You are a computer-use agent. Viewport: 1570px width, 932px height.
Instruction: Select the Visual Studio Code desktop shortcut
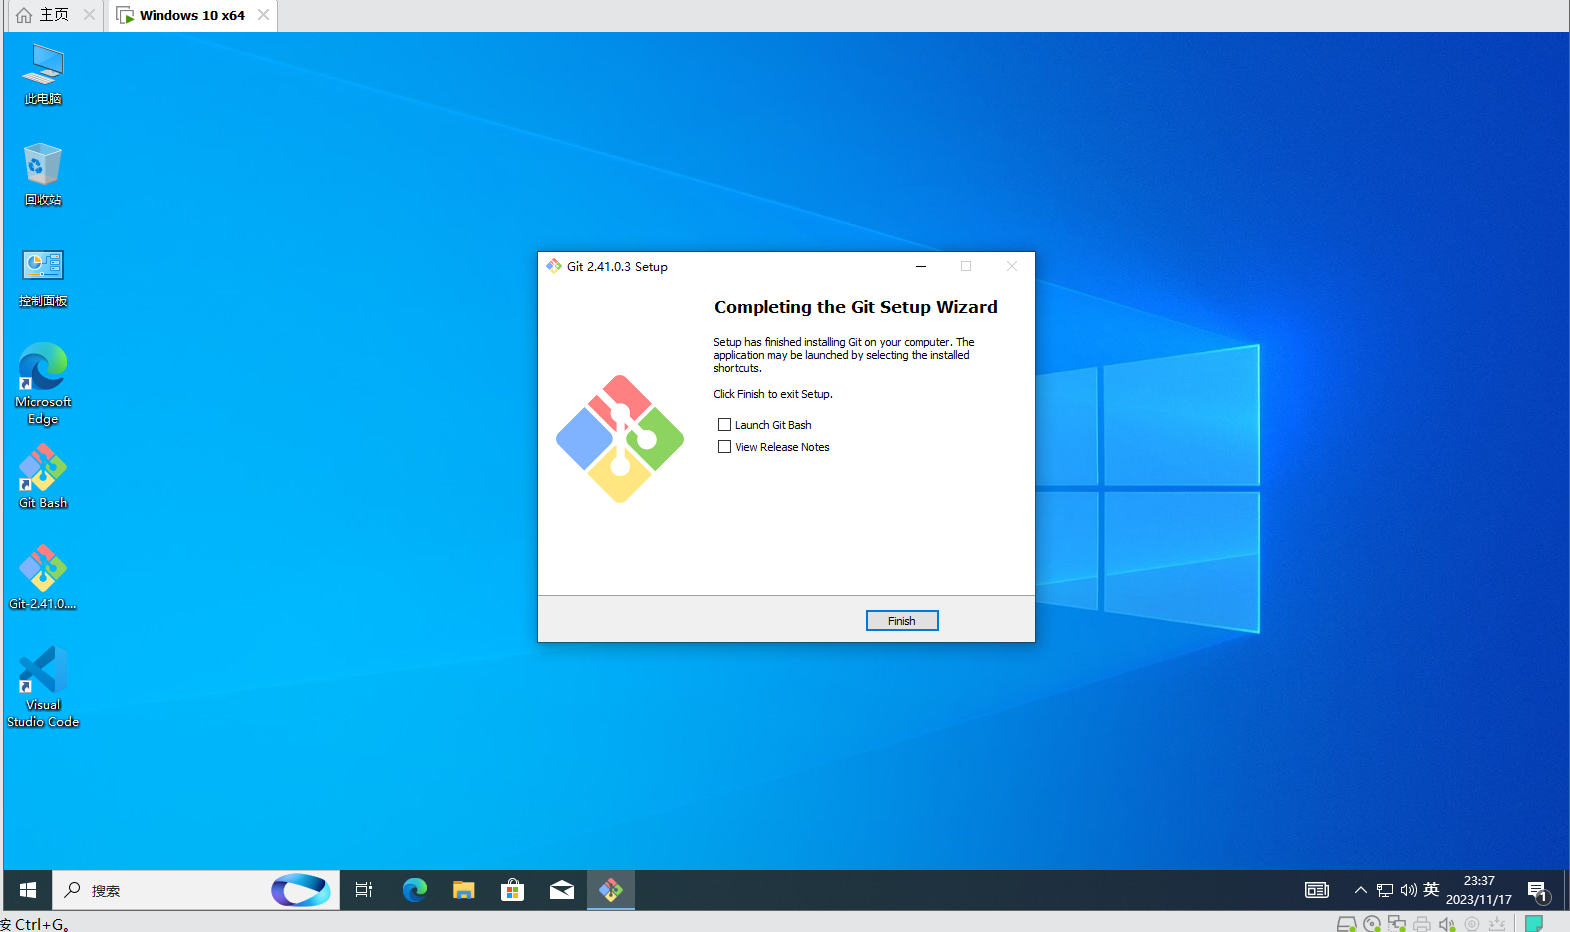(x=43, y=687)
